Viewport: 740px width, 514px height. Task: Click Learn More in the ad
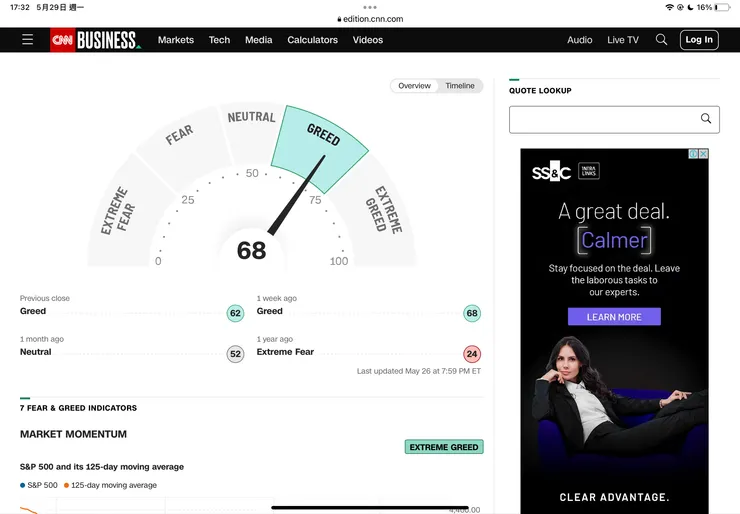tap(614, 317)
